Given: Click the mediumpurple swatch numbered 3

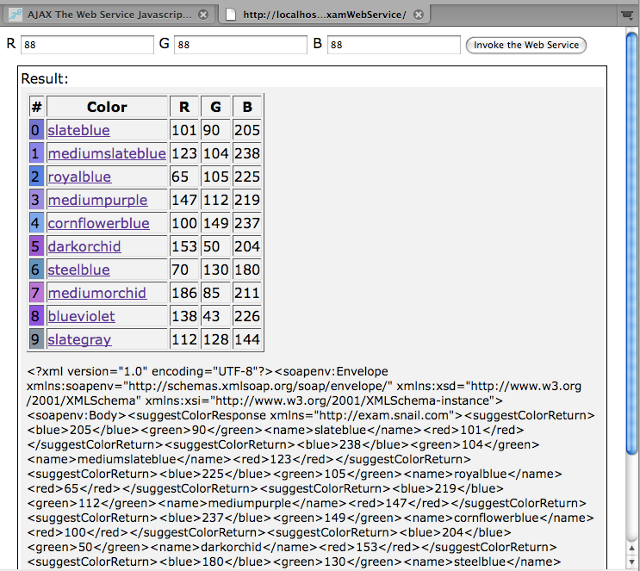Looking at the screenshot, I should click(x=37, y=200).
